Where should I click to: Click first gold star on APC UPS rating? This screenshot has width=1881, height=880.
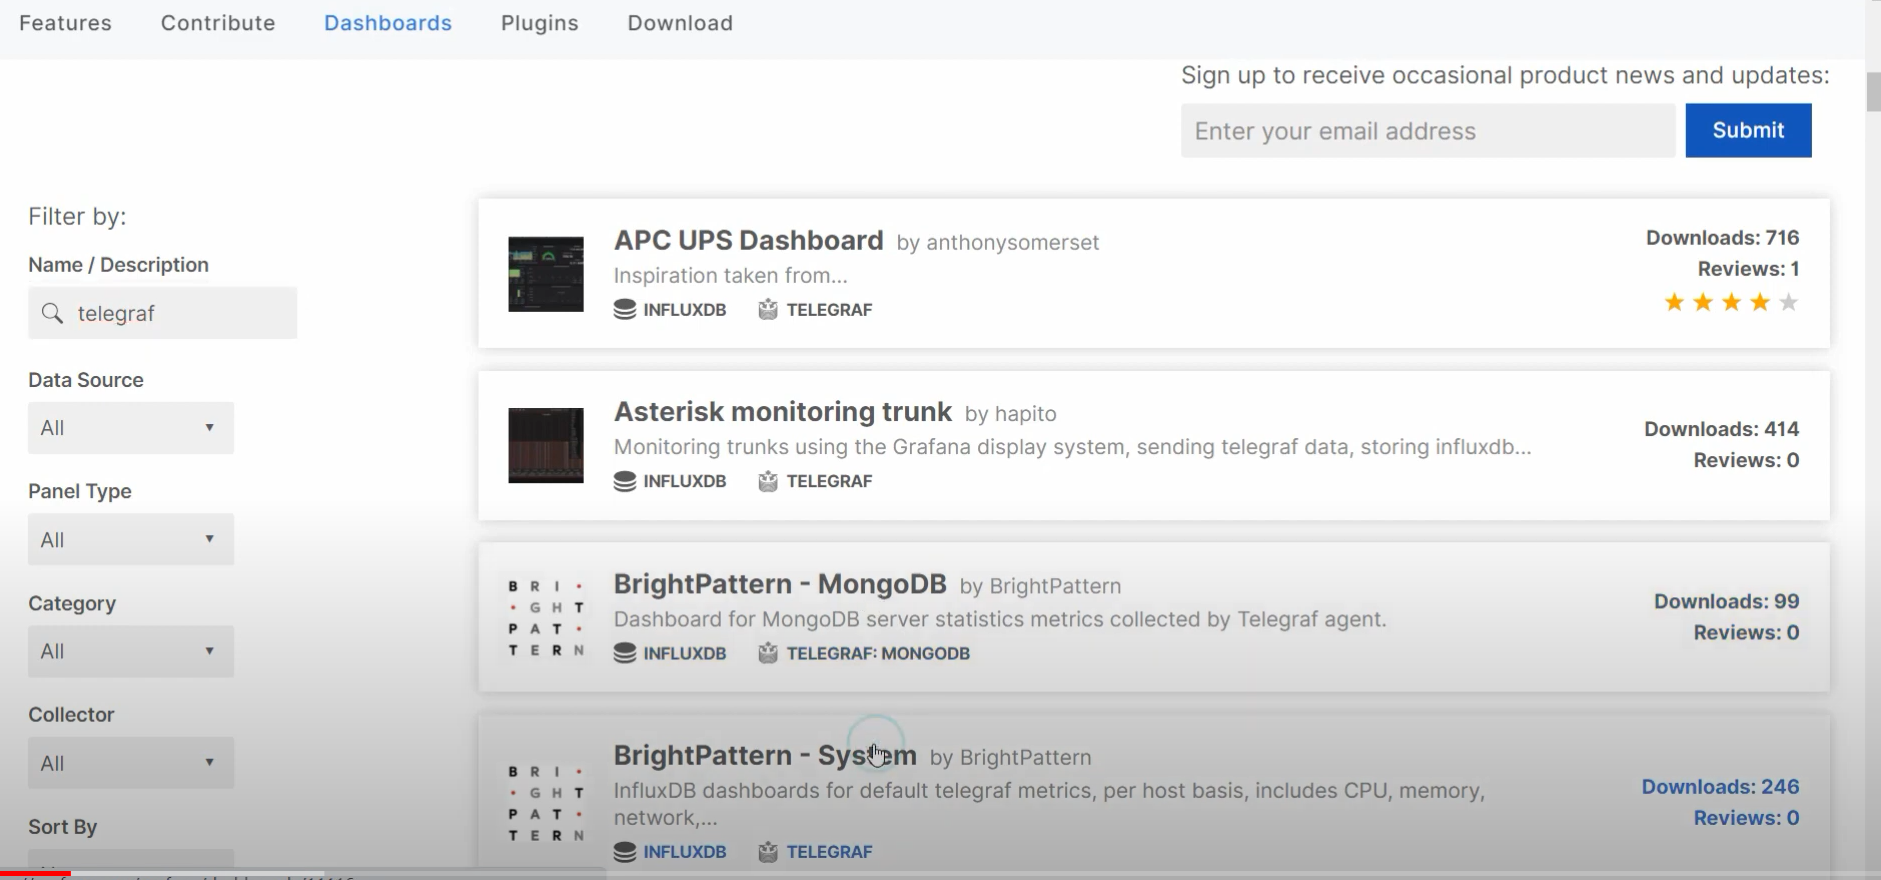[x=1674, y=302]
